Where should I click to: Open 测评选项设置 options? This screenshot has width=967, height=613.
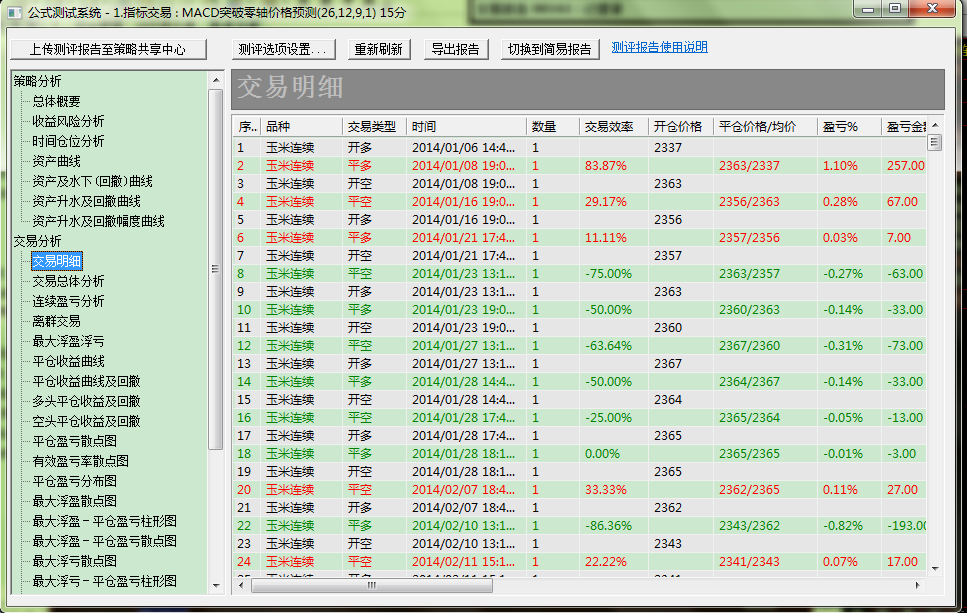point(282,49)
